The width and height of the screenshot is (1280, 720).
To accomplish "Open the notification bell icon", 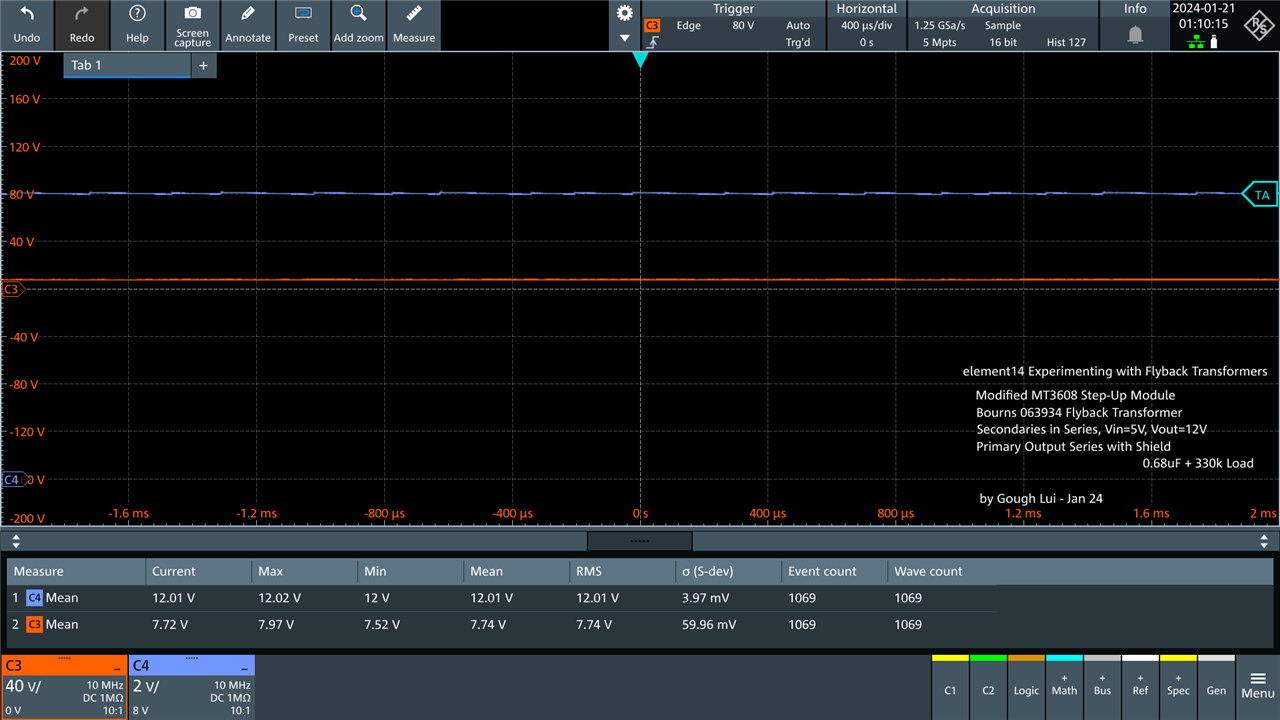I will click(1136, 34).
